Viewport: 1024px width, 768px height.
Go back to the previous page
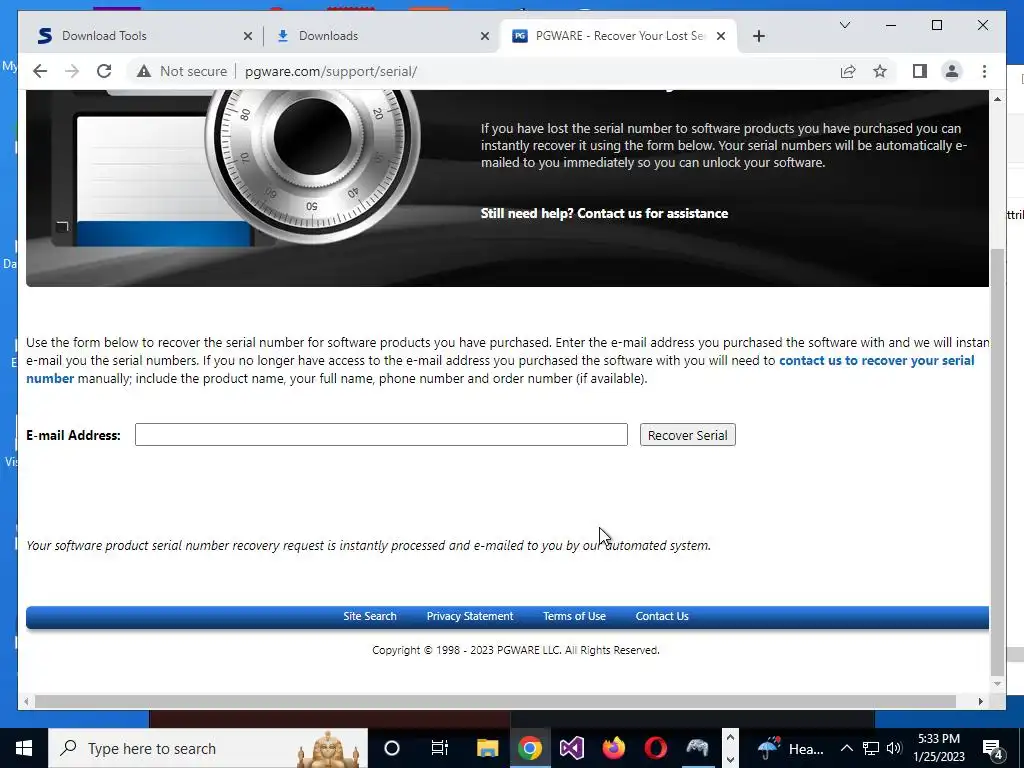click(x=40, y=71)
